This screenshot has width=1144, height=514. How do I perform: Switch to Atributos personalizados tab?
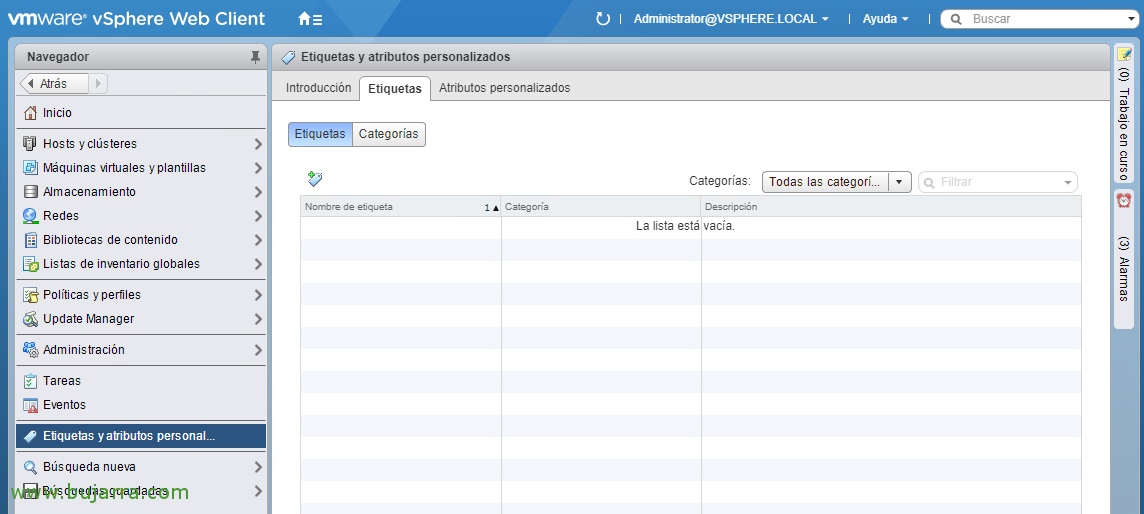click(505, 87)
